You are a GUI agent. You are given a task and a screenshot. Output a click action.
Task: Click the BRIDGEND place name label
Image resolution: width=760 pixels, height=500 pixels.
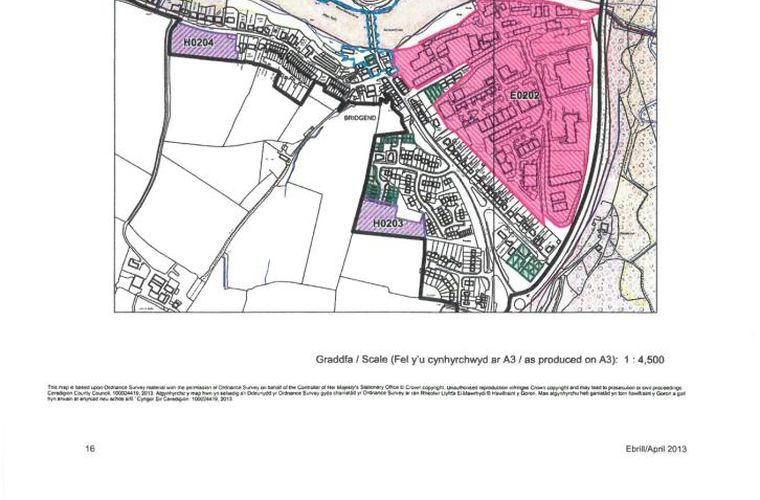(x=359, y=116)
